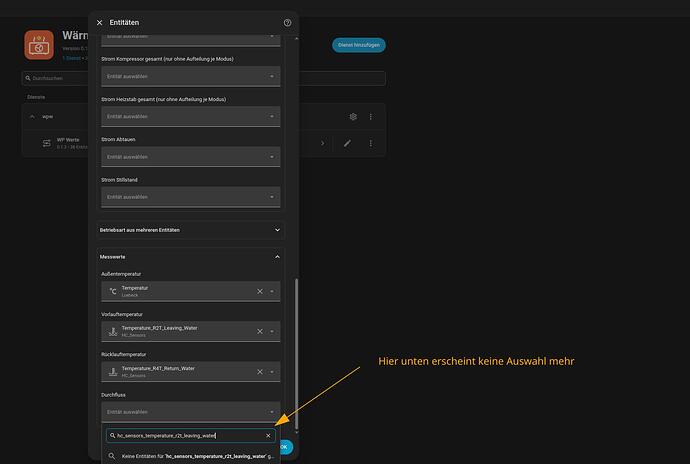Open Strom Stillstand entity dropdown
This screenshot has height=464, width=690.
[x=191, y=197]
